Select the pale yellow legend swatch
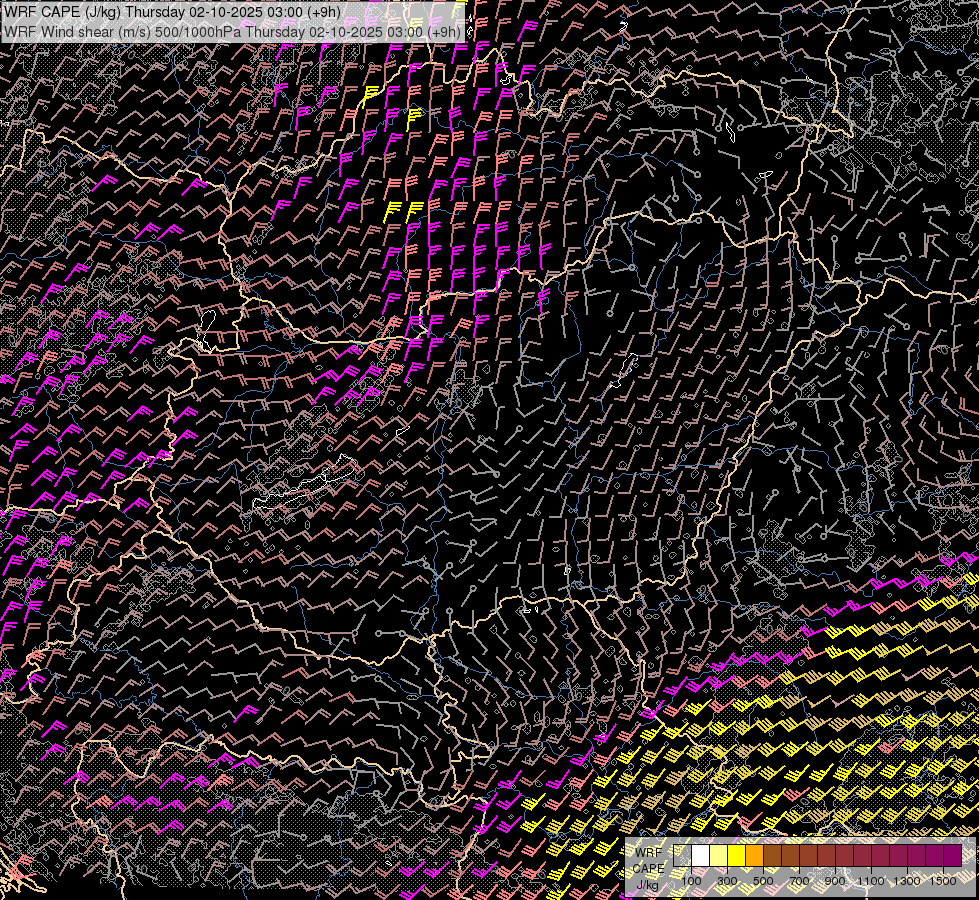Viewport: 979px width, 900px height. [718, 856]
